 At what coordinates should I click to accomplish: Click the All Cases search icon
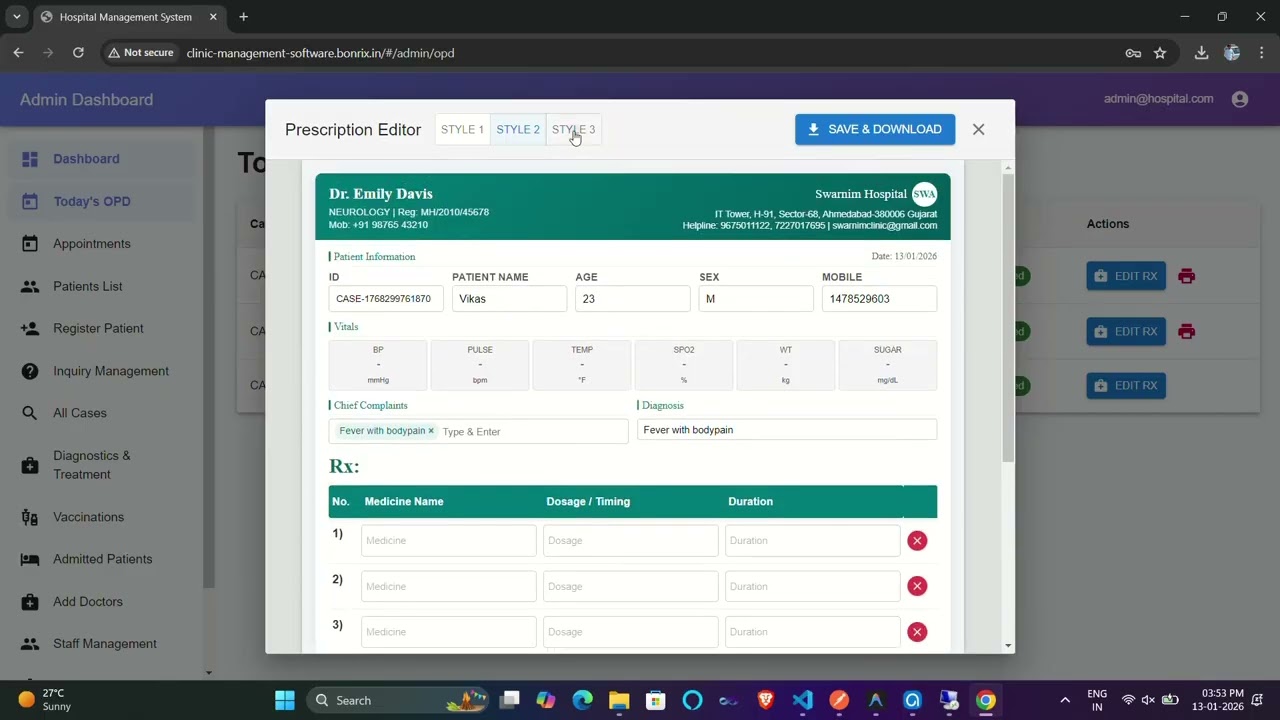point(30,413)
